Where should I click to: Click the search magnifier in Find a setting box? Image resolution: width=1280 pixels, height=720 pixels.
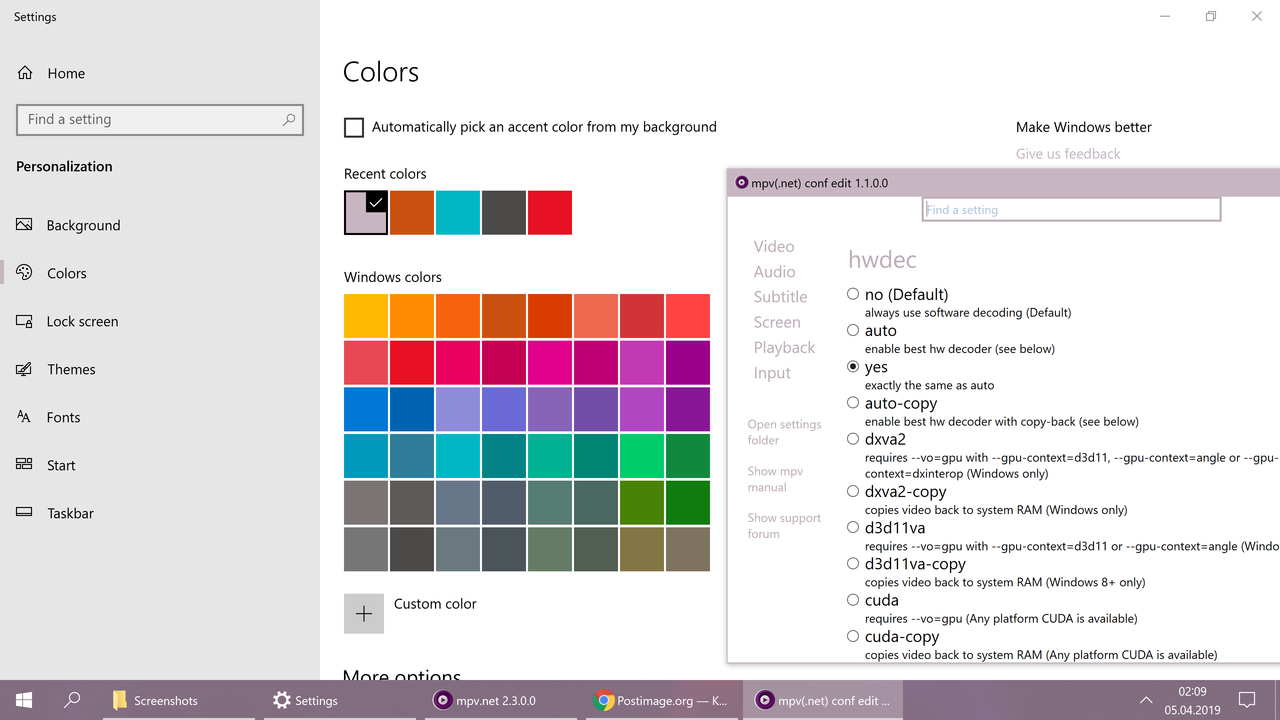(x=289, y=119)
